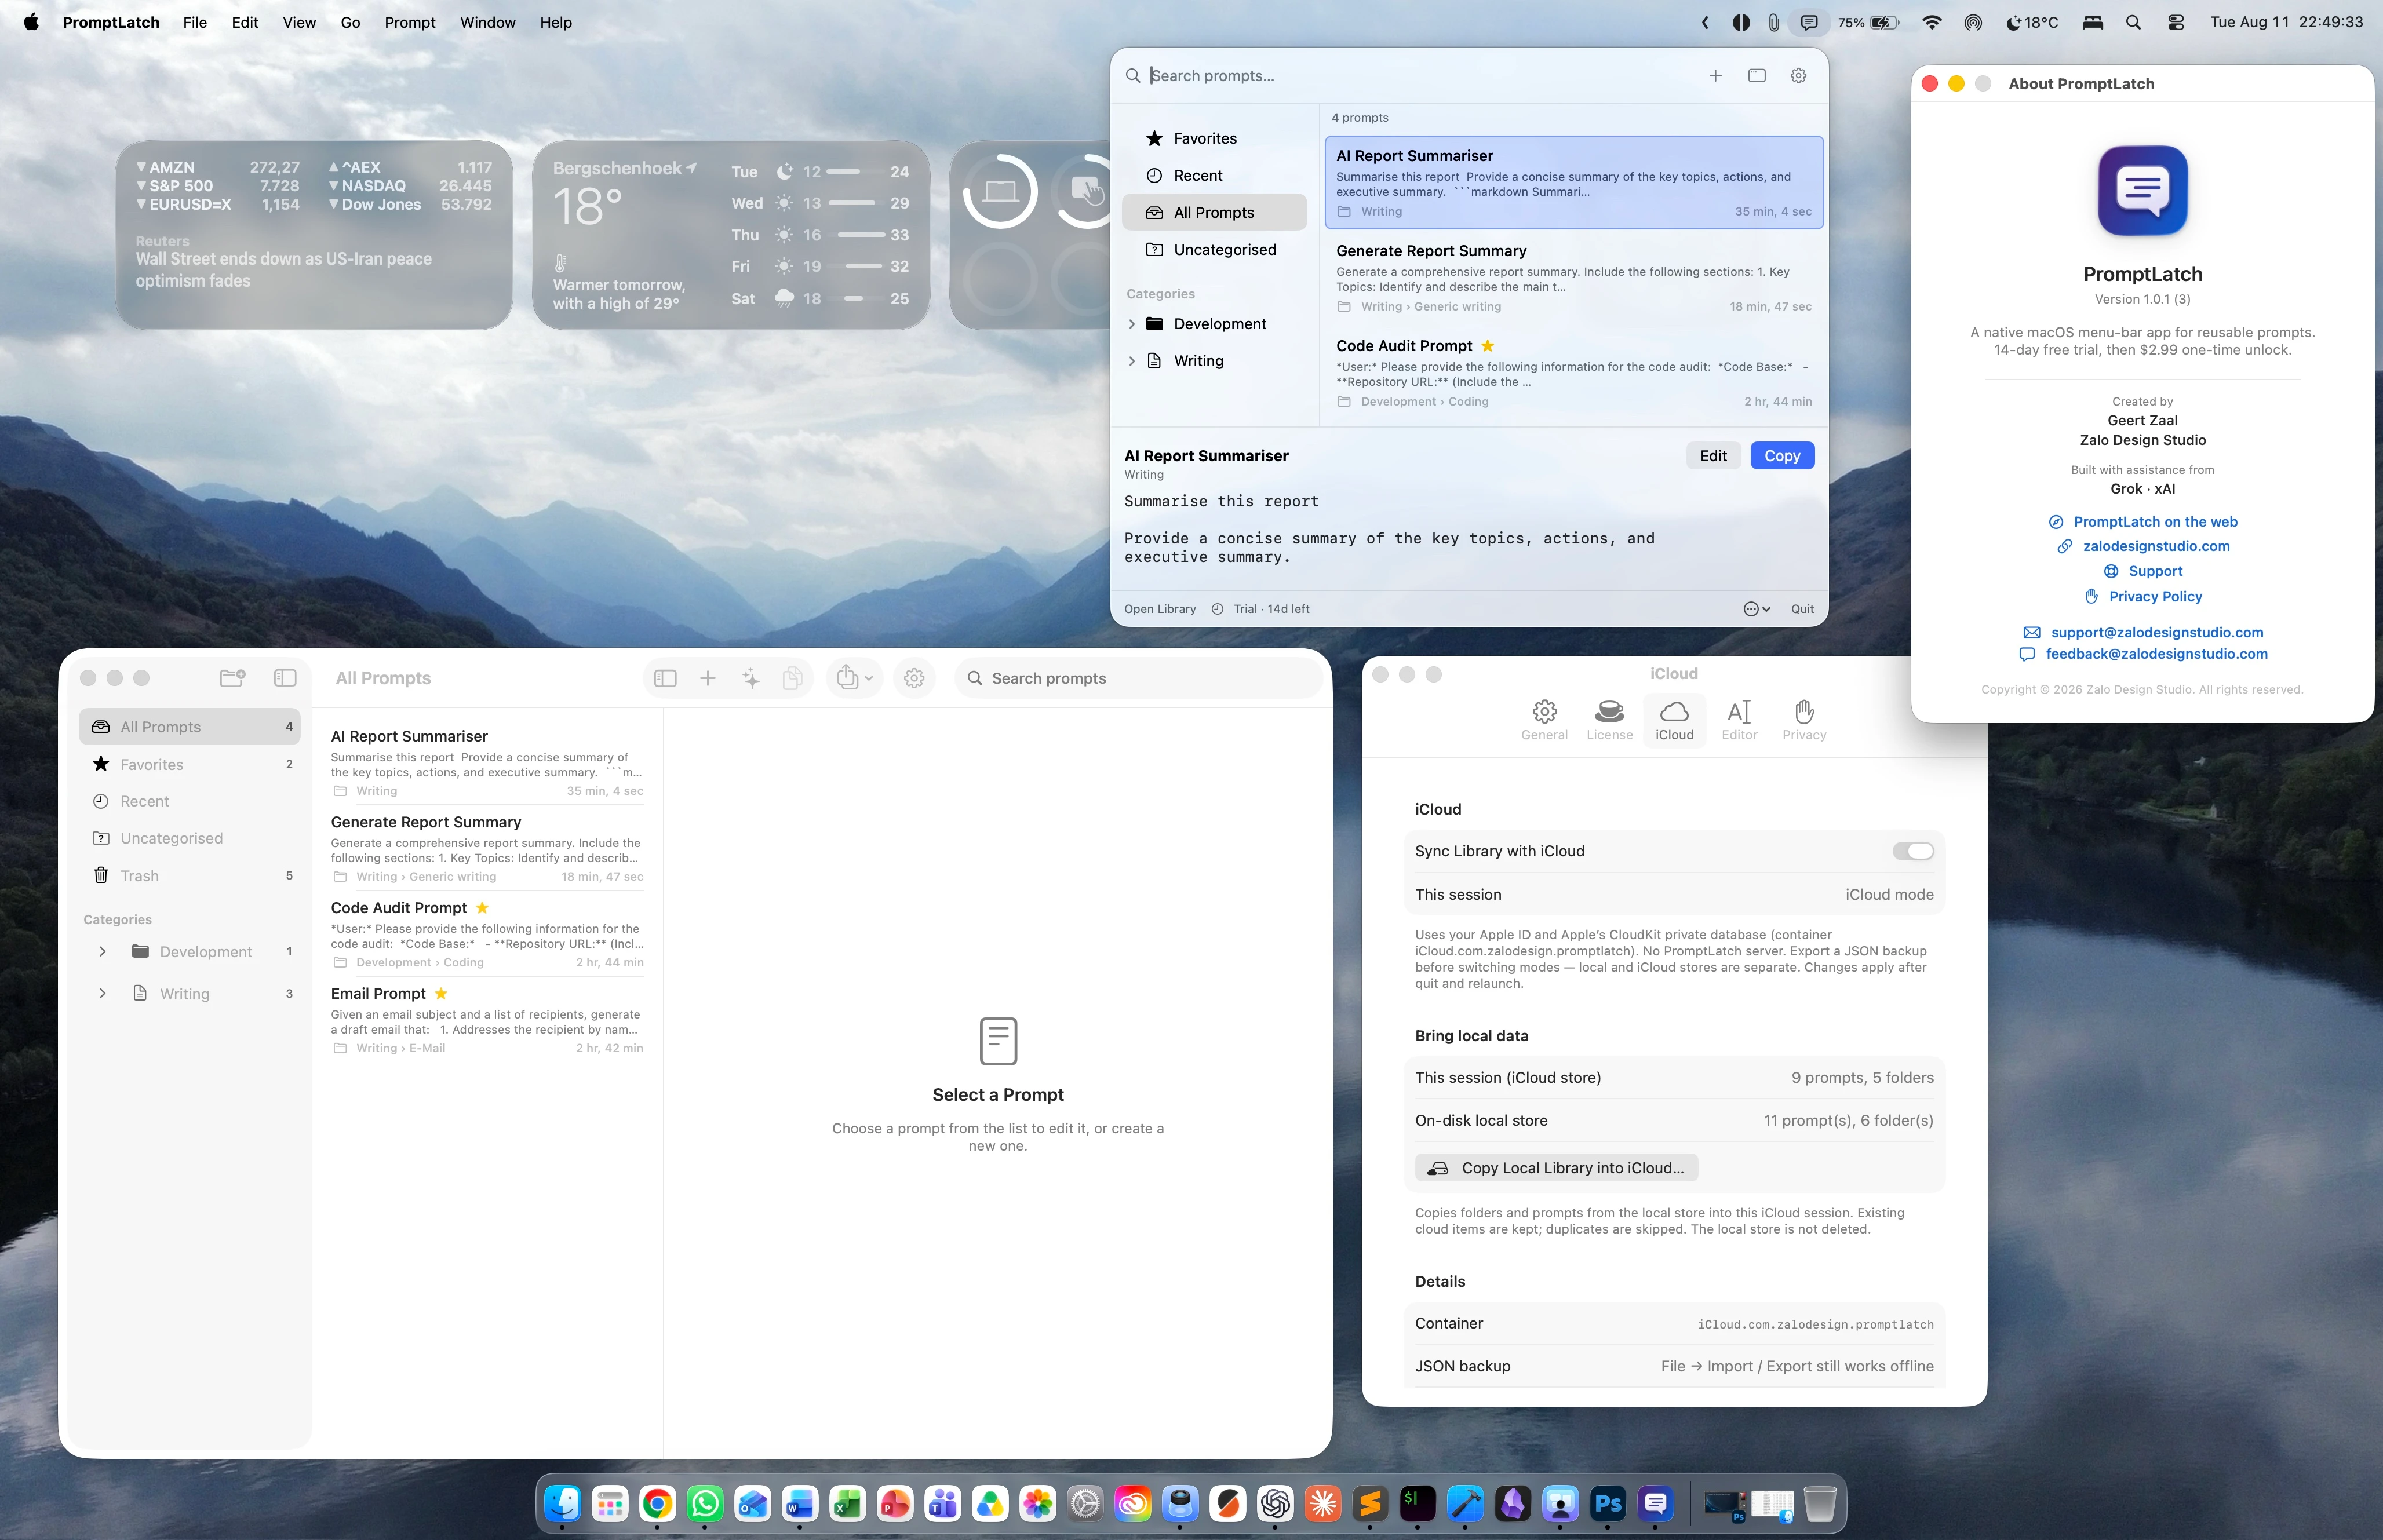Click the duplicate pages icon in the library toolbar
This screenshot has width=2383, height=1540.
[x=792, y=679]
